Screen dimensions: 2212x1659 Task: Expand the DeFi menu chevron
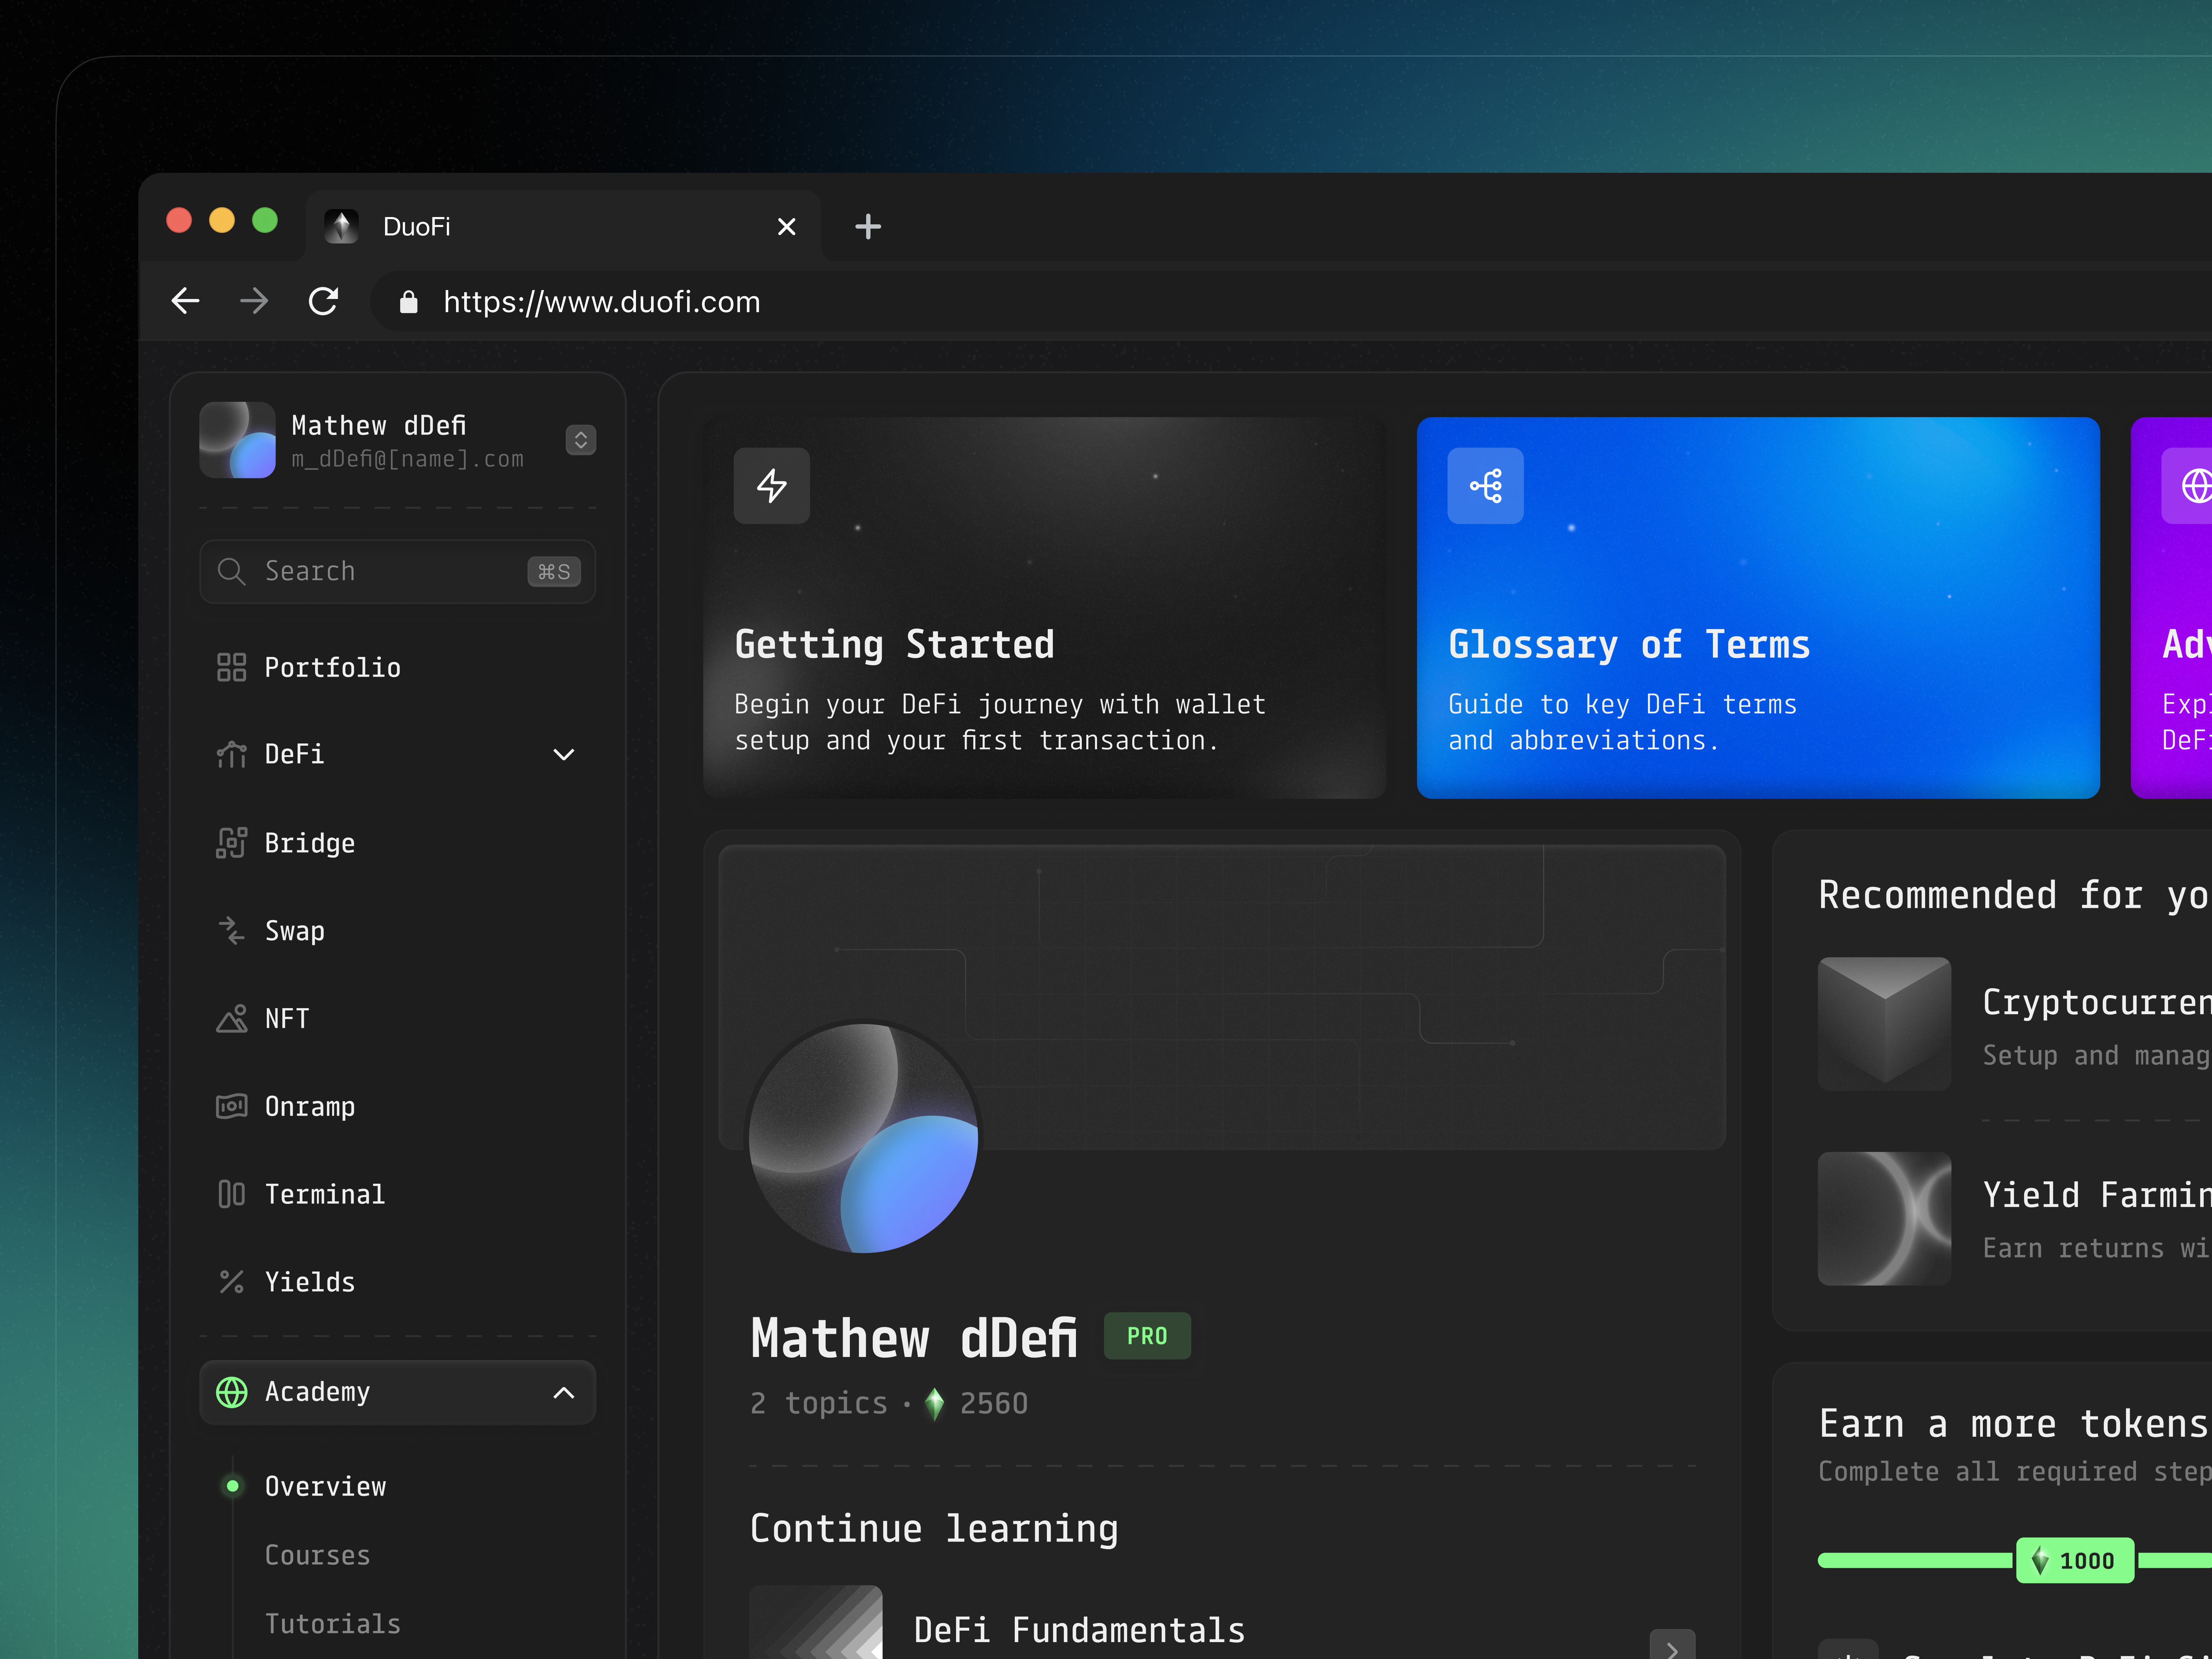(x=564, y=754)
